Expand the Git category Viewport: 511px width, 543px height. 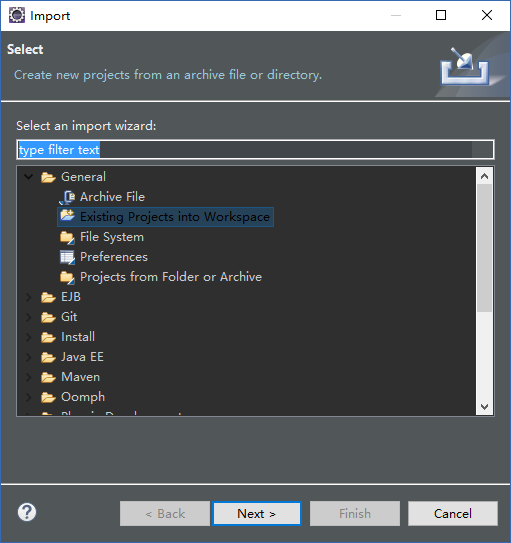click(x=29, y=317)
